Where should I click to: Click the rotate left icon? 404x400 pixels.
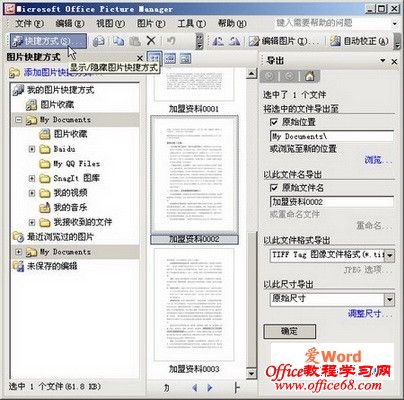[218, 41]
